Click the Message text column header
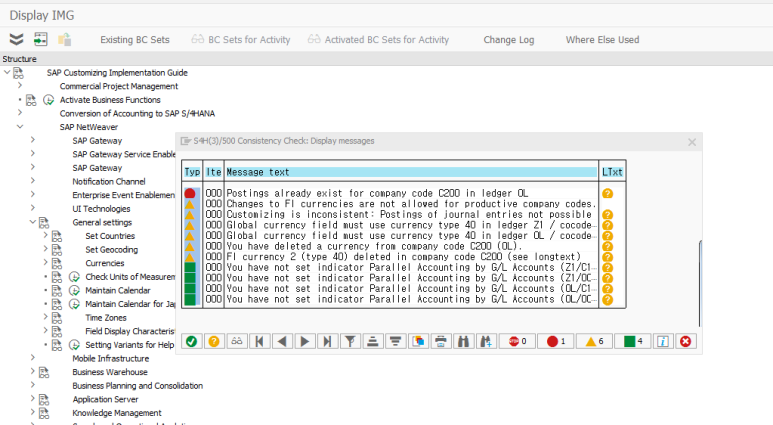773x425 pixels. (x=411, y=172)
